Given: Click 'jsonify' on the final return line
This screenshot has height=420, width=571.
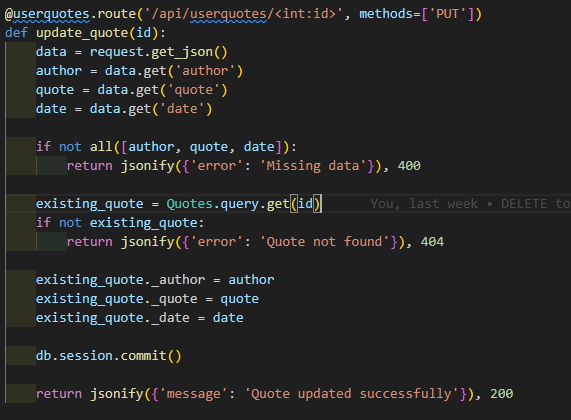Looking at the screenshot, I should click(x=117, y=394).
